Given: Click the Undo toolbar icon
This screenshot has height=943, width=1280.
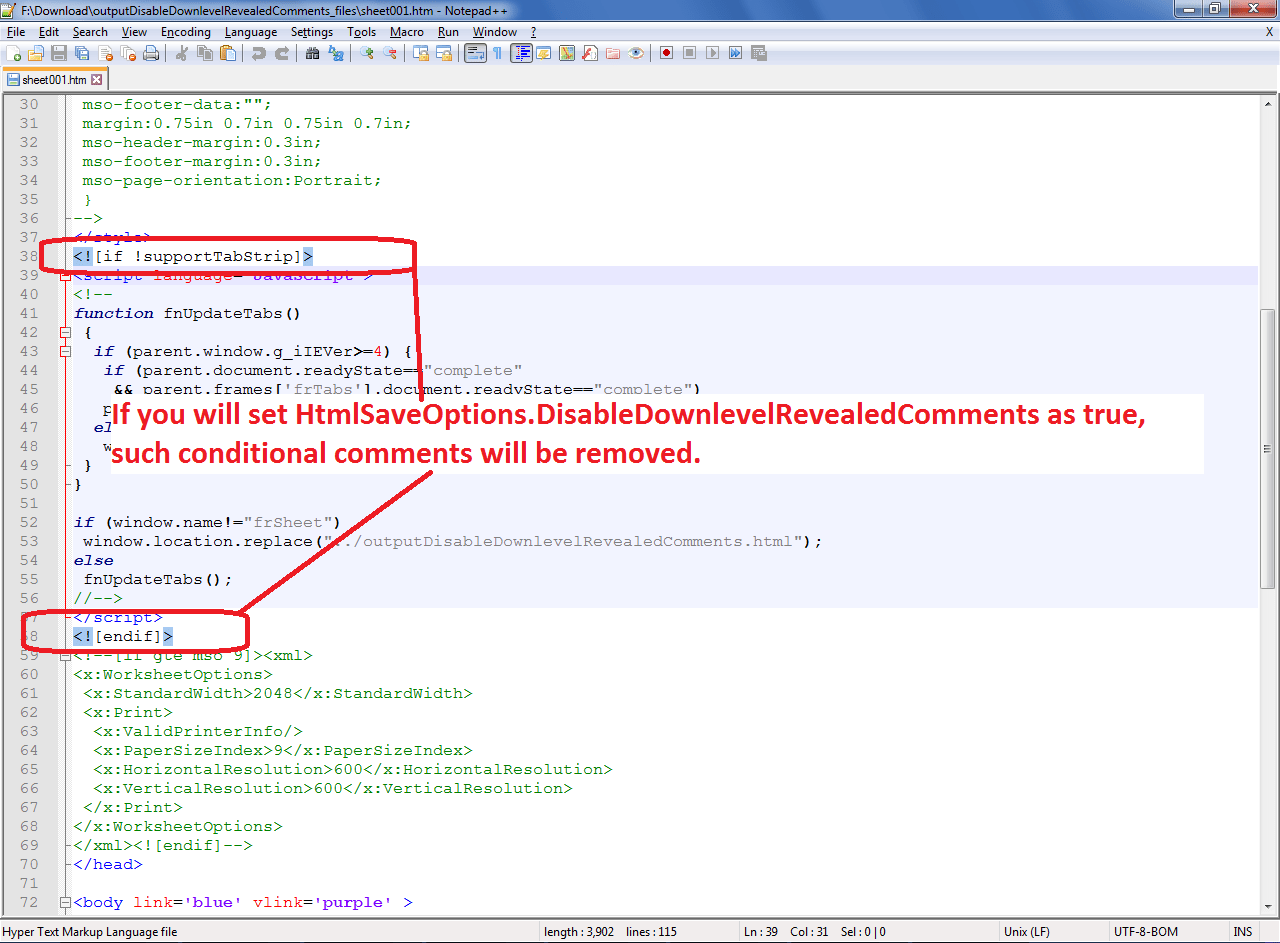Looking at the screenshot, I should click(260, 53).
